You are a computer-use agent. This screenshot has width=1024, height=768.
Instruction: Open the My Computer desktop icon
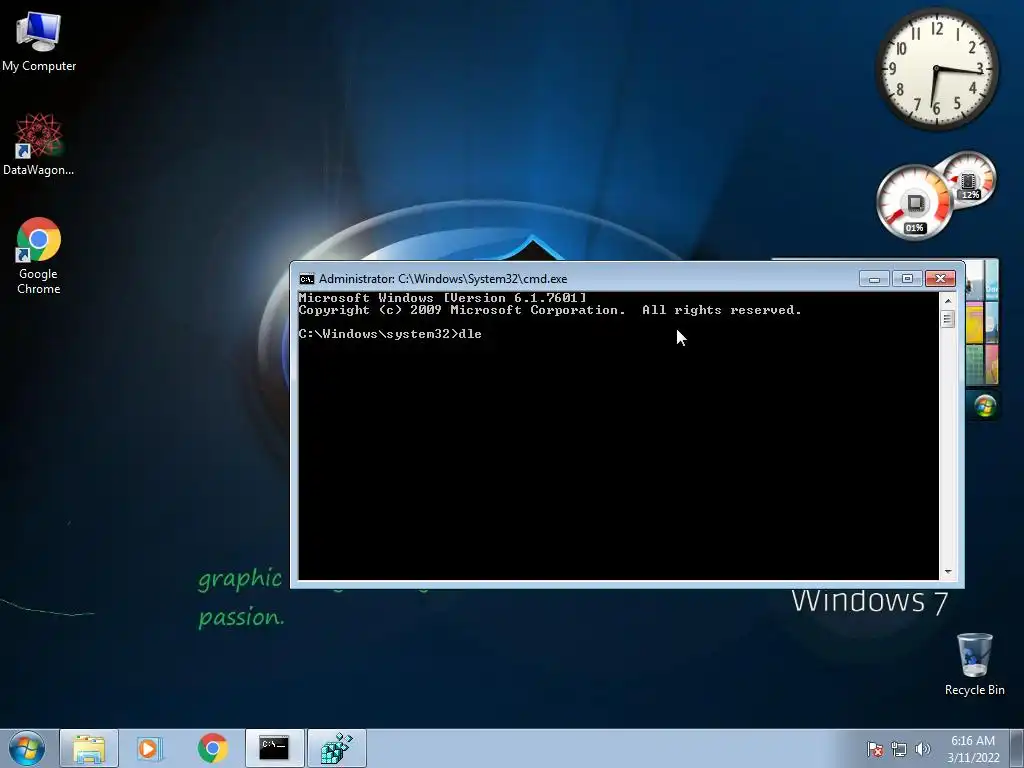[x=39, y=42]
